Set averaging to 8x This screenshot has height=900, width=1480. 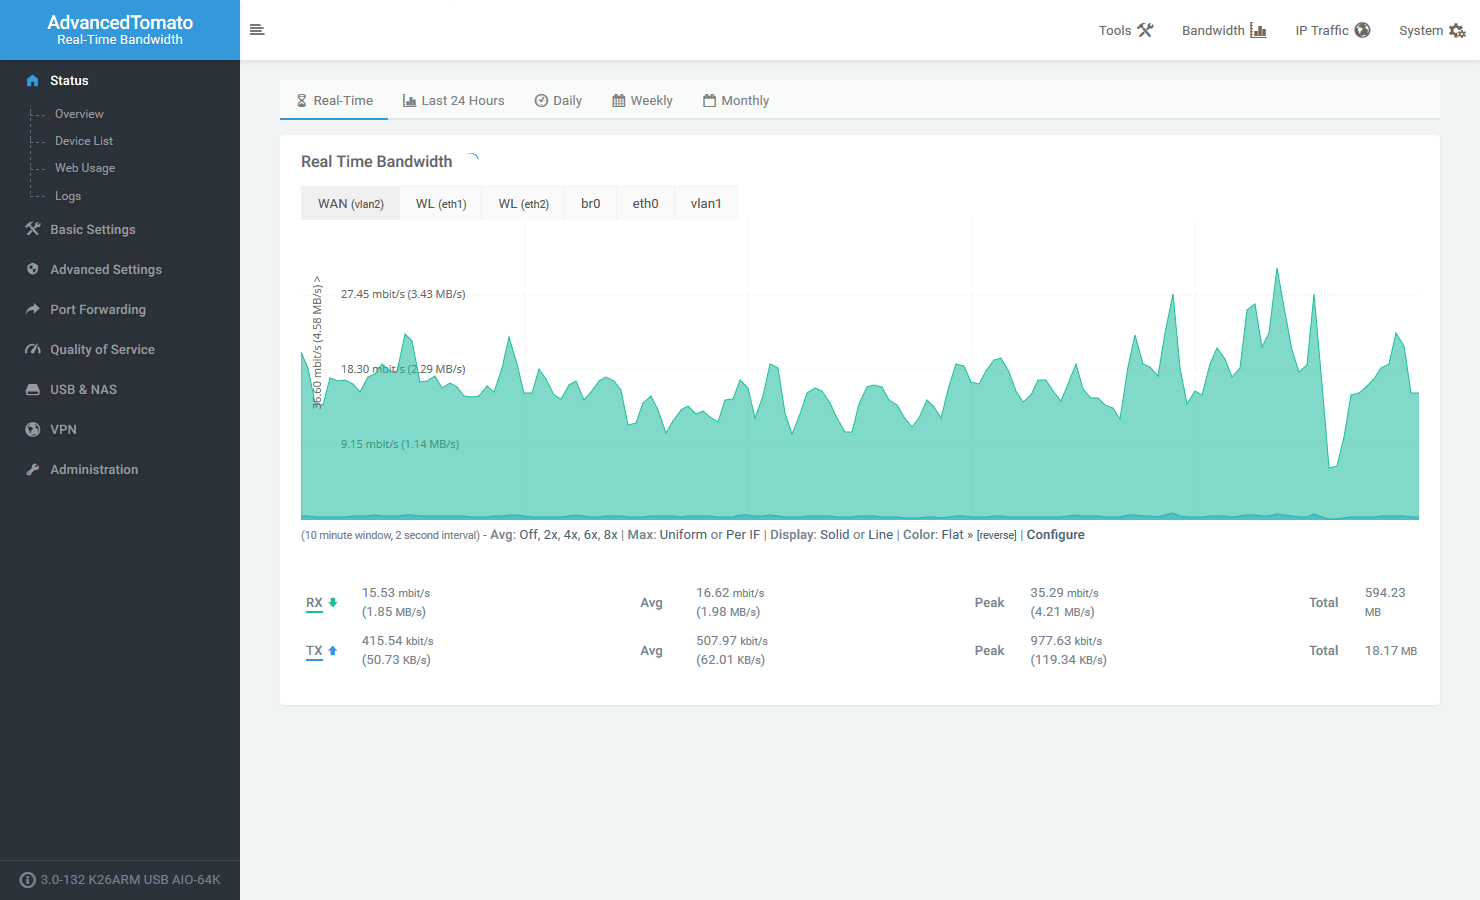(610, 535)
